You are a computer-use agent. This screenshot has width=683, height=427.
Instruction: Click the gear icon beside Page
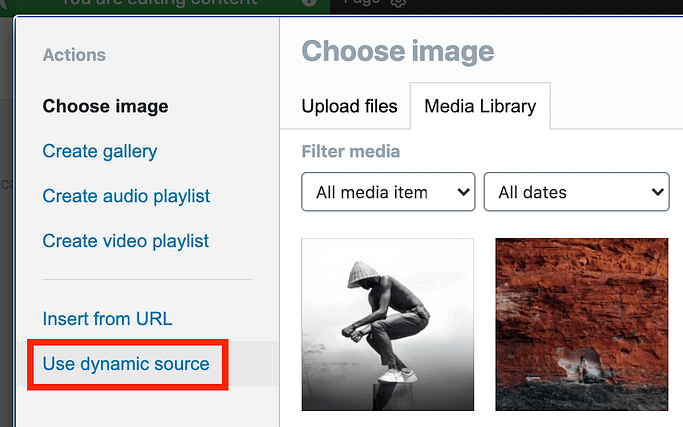pos(398,3)
